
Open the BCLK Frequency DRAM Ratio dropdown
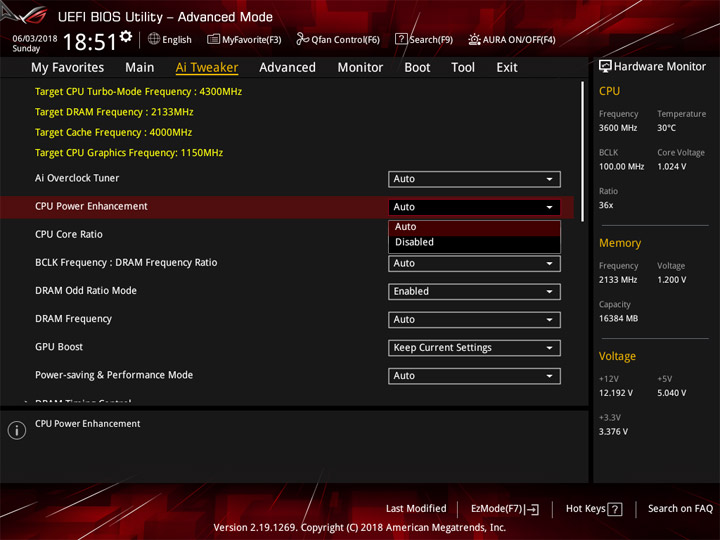[x=474, y=264]
